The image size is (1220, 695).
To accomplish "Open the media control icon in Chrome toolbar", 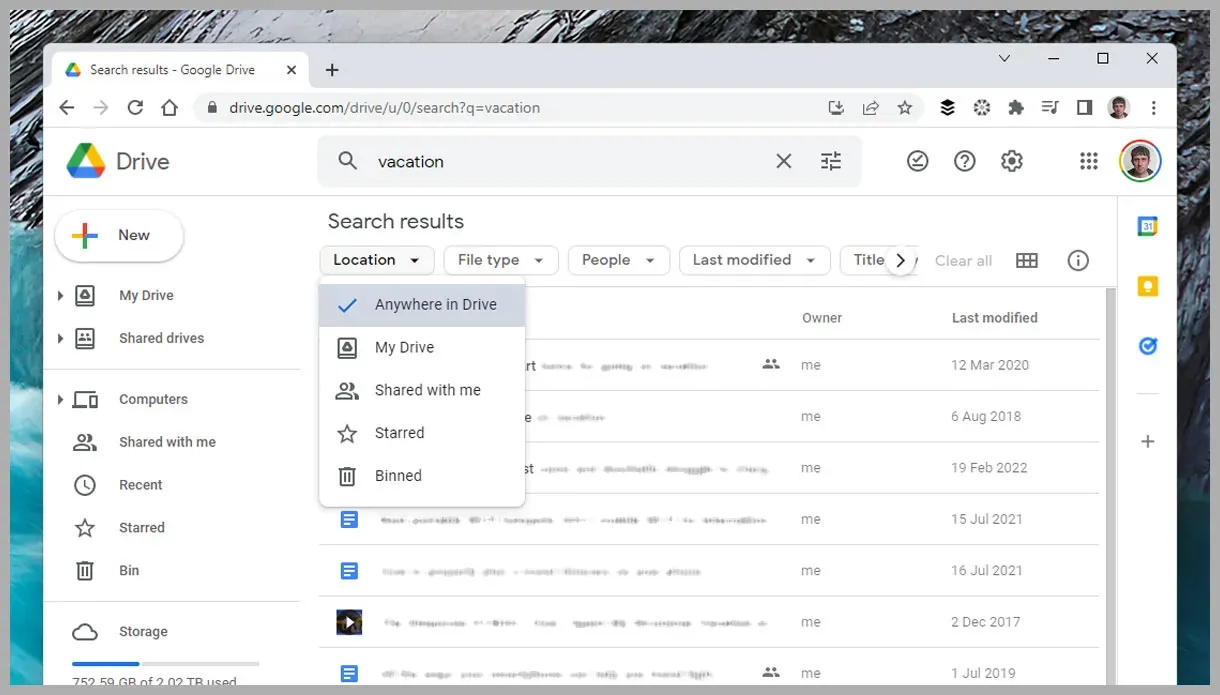I will coord(1050,108).
